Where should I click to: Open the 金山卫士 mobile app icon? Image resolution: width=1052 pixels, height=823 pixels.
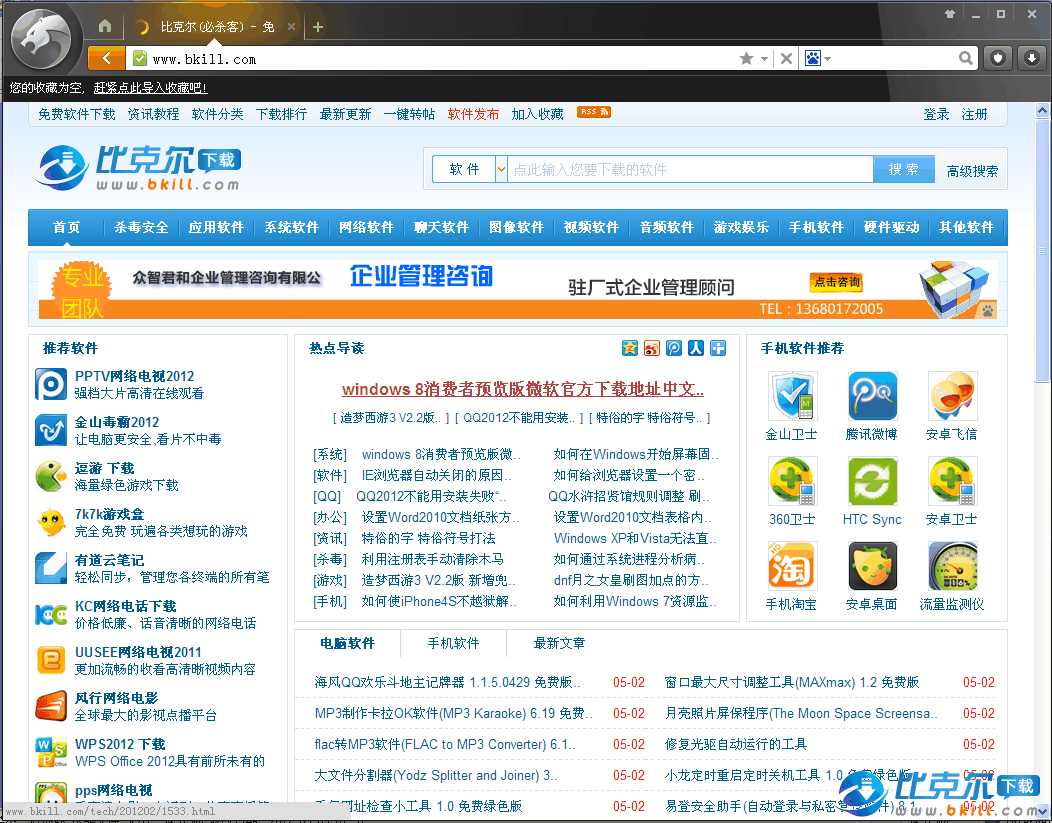[792, 397]
